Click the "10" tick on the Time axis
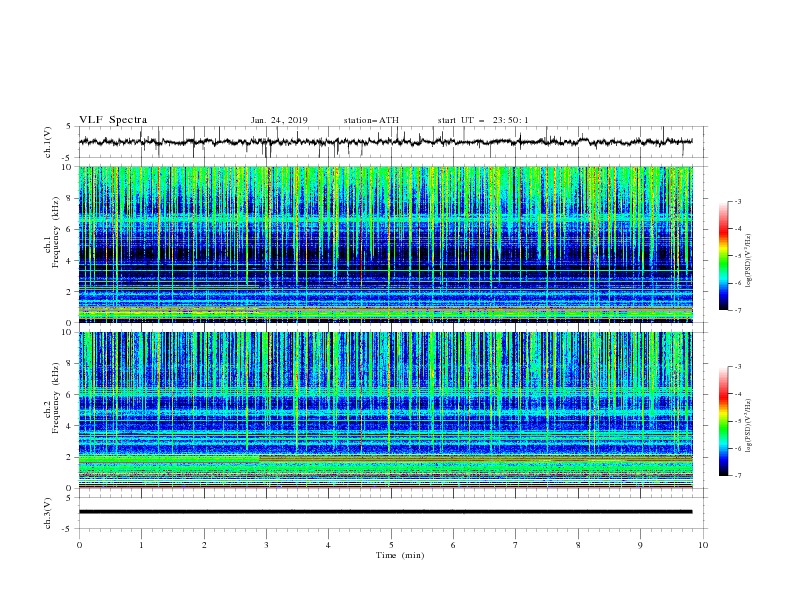Image resolution: width=792 pixels, height=612 pixels. pyautogui.click(x=703, y=545)
